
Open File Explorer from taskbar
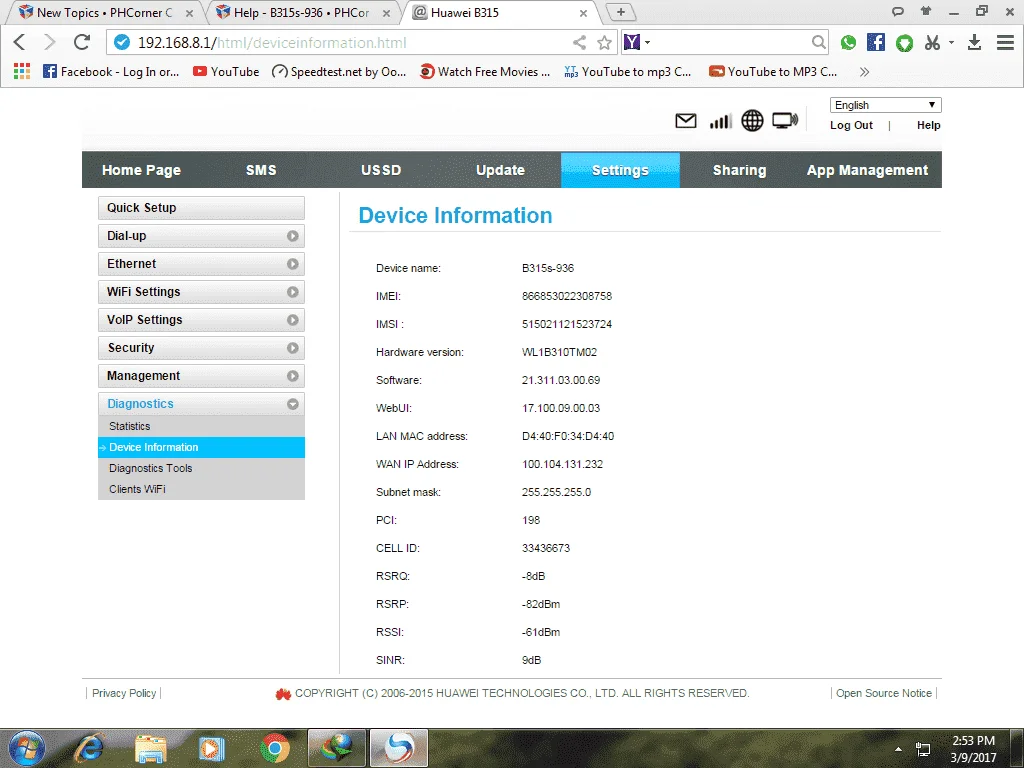click(x=151, y=748)
